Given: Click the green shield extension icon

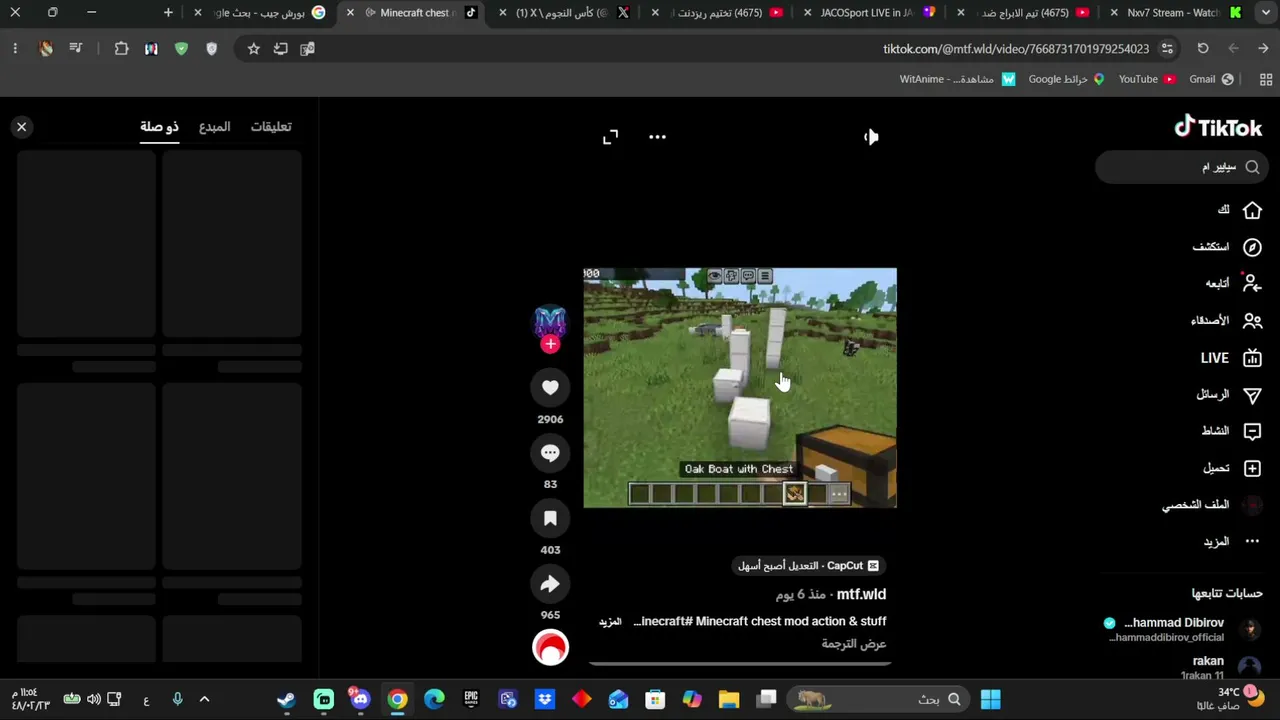Looking at the screenshot, I should coord(181,49).
